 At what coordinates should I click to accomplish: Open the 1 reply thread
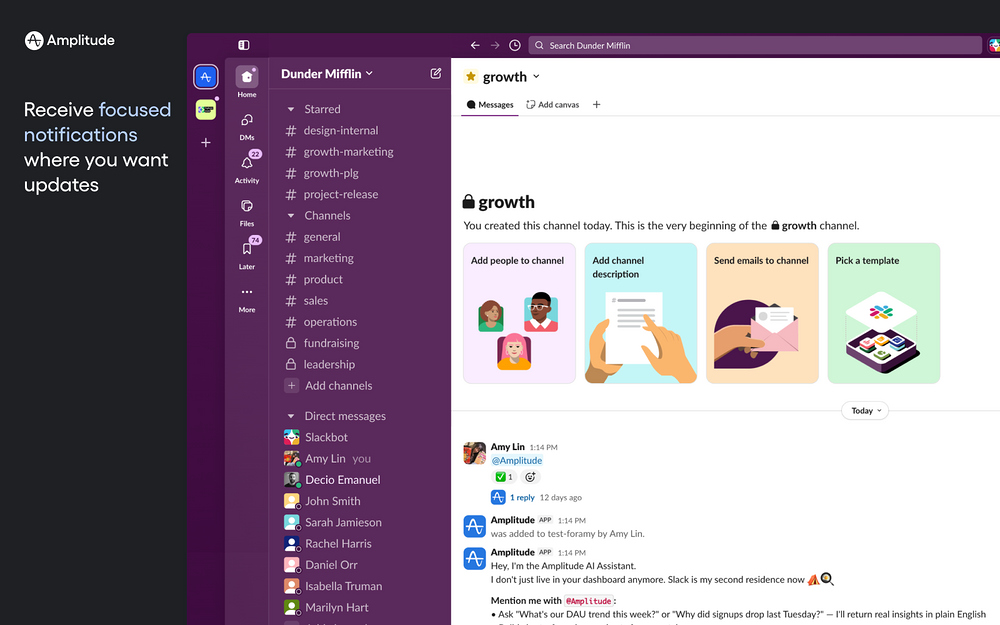click(x=522, y=497)
